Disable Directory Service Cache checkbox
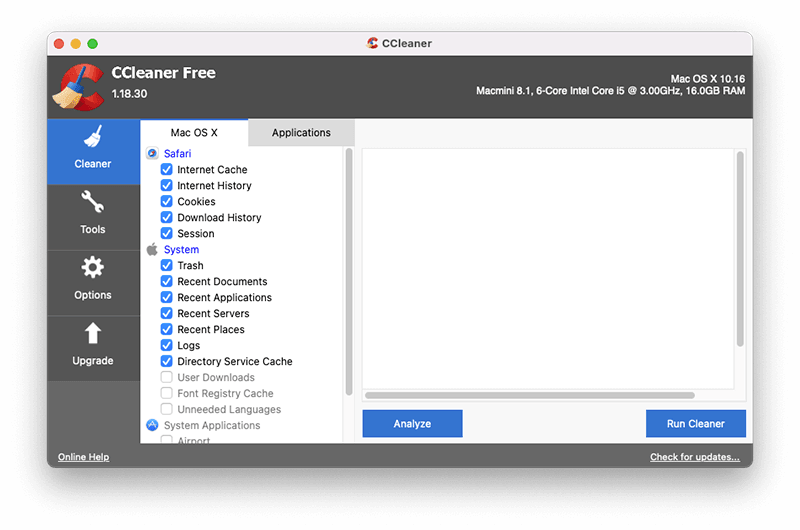800x530 pixels. click(166, 361)
